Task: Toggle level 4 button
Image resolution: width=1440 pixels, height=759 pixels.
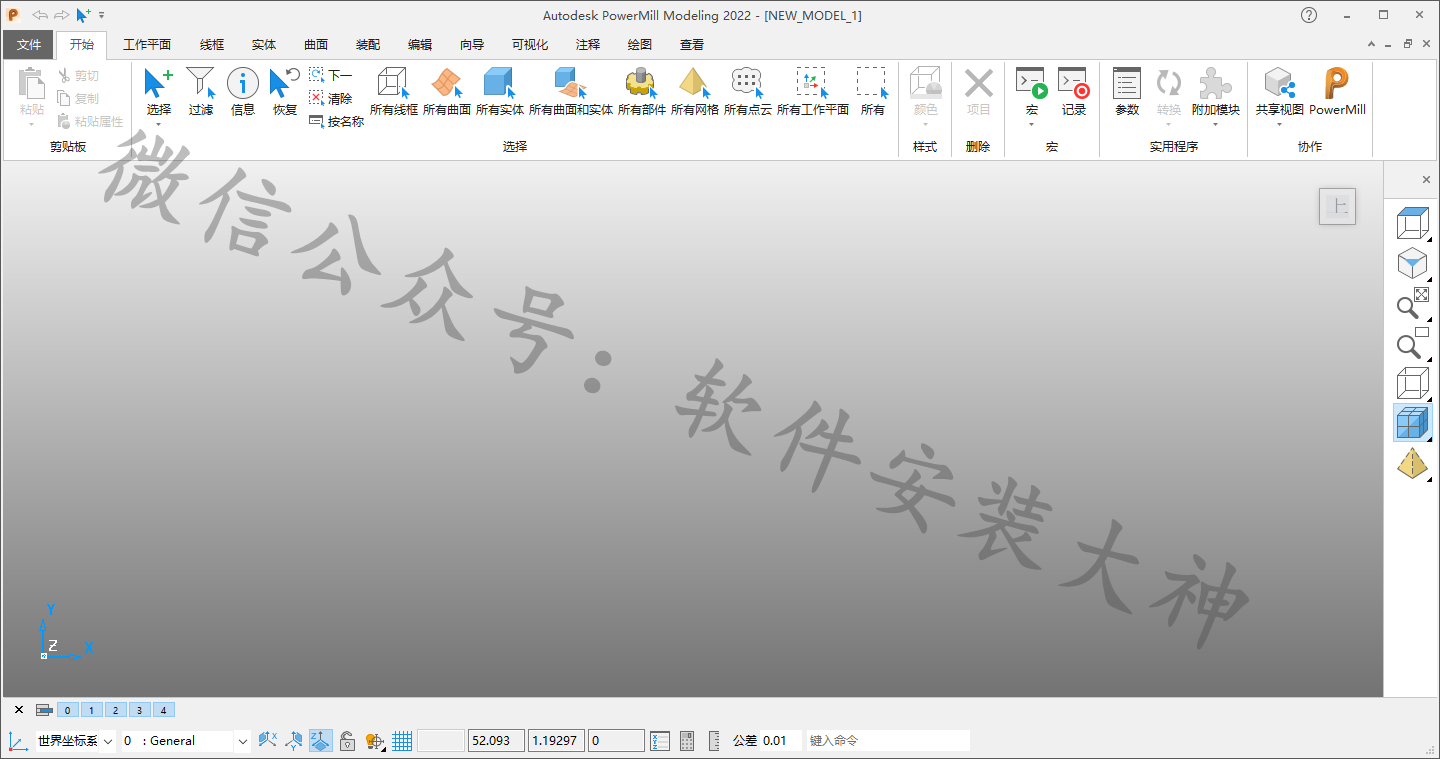Action: (163, 710)
